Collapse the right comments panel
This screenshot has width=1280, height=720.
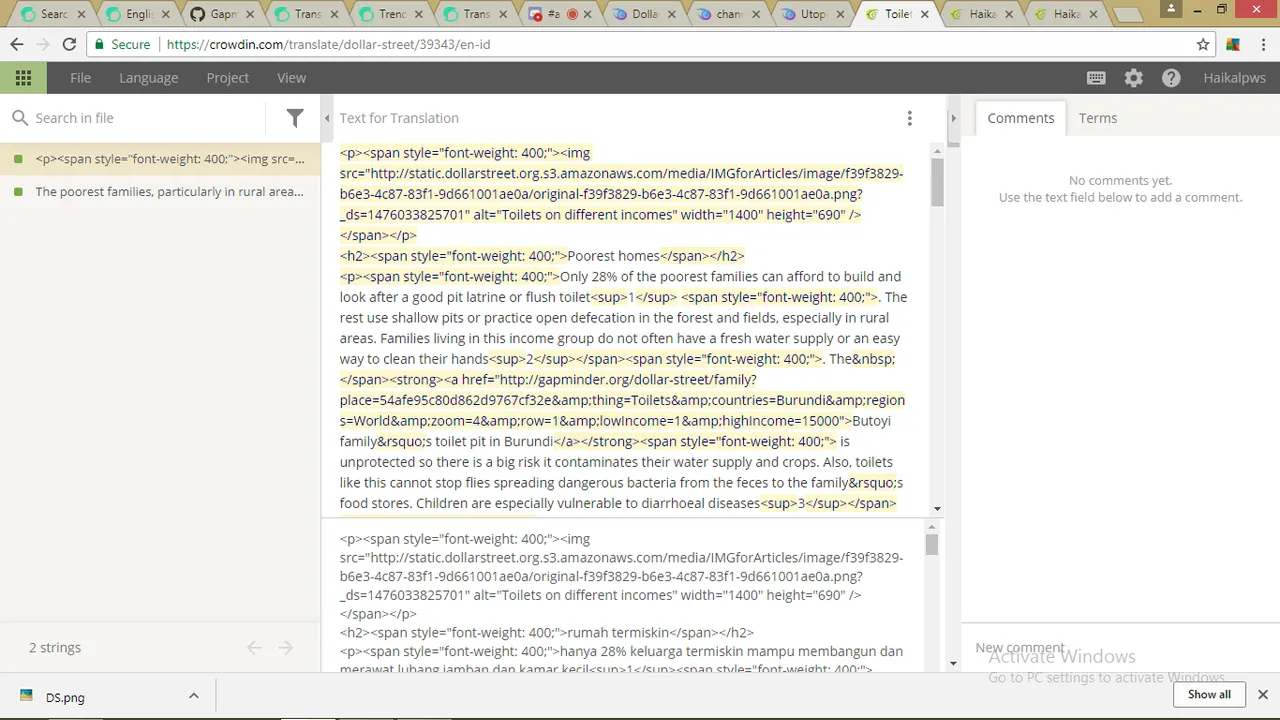[x=953, y=118]
